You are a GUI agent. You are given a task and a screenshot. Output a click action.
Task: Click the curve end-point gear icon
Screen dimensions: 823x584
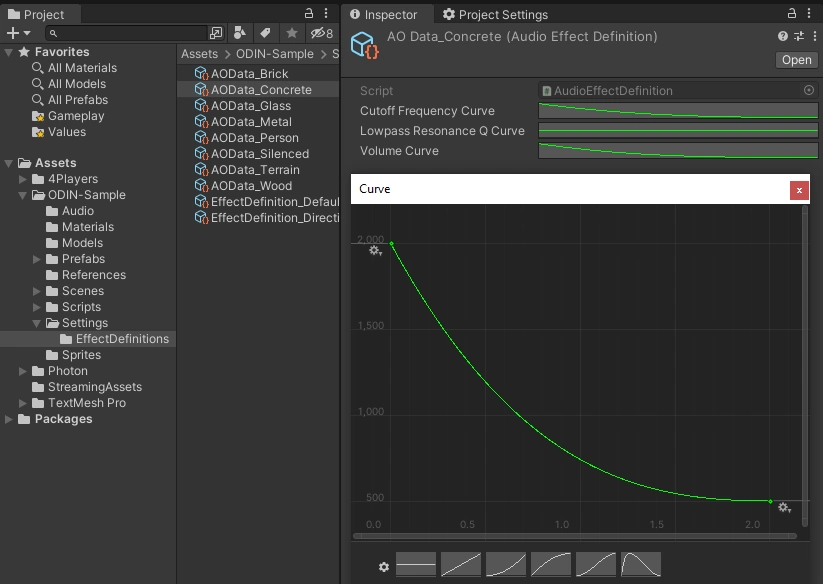(x=784, y=507)
